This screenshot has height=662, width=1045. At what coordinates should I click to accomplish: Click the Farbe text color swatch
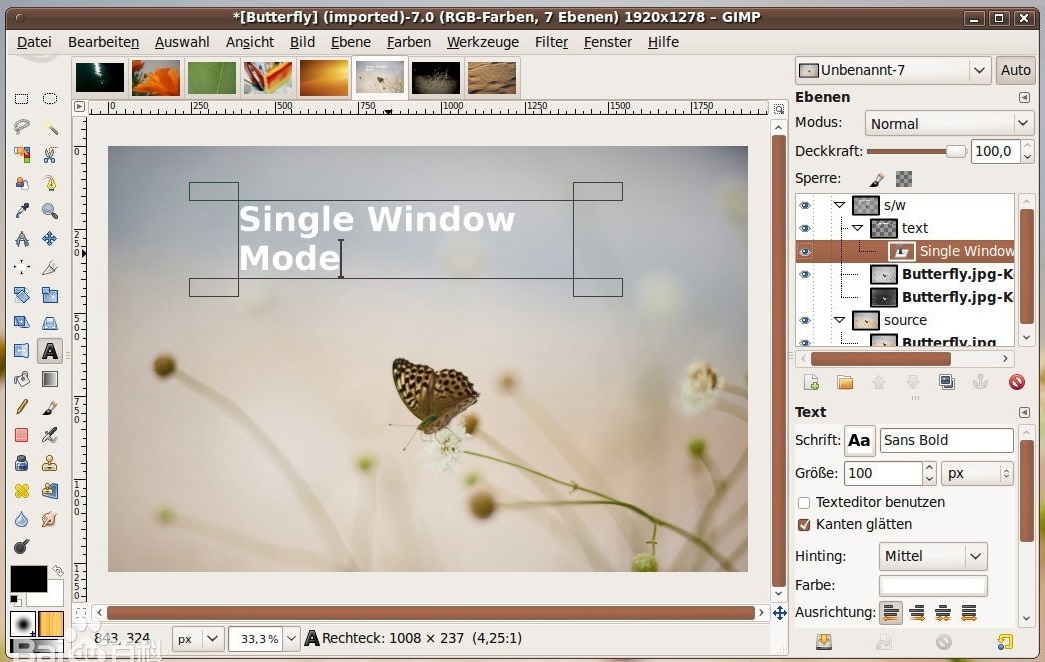932,585
